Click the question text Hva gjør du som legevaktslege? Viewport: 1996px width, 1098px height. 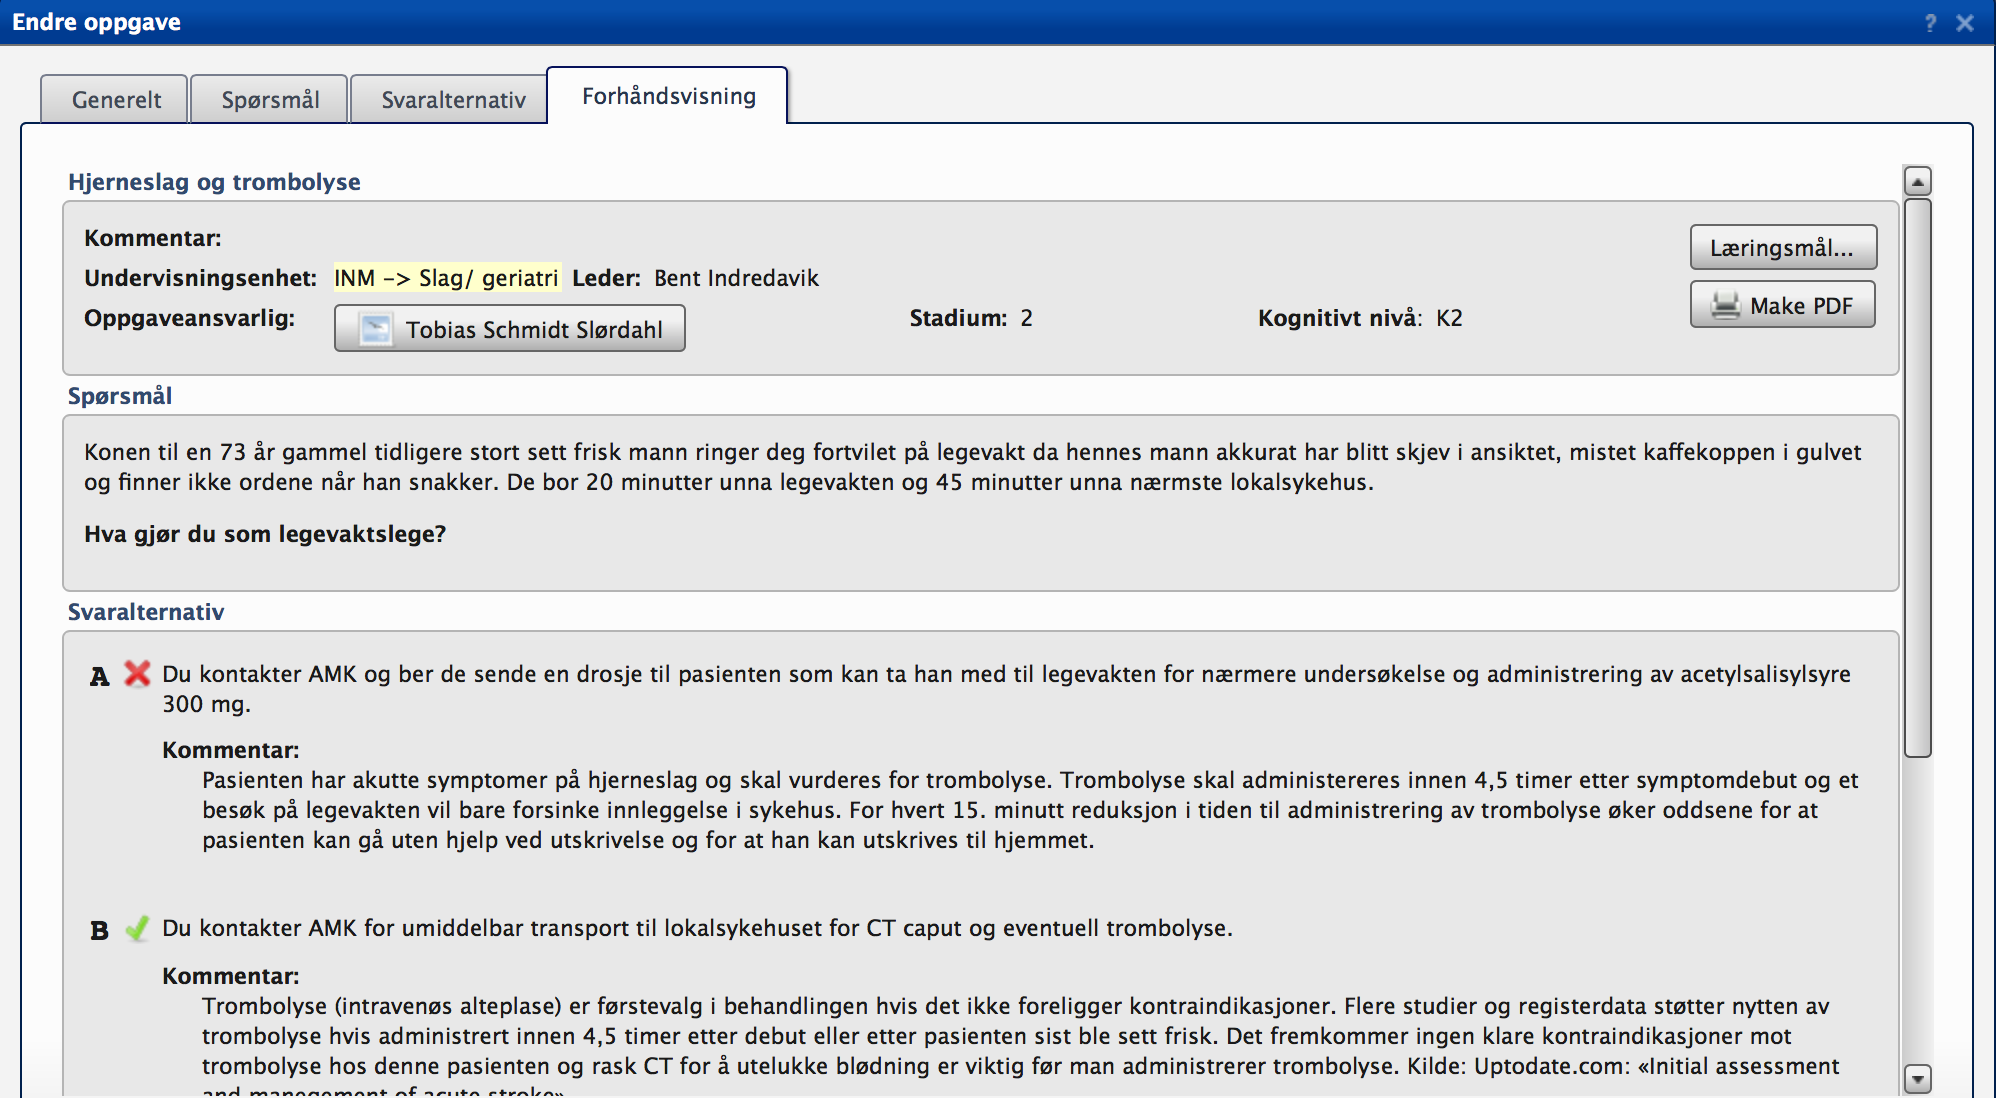pyautogui.click(x=265, y=534)
